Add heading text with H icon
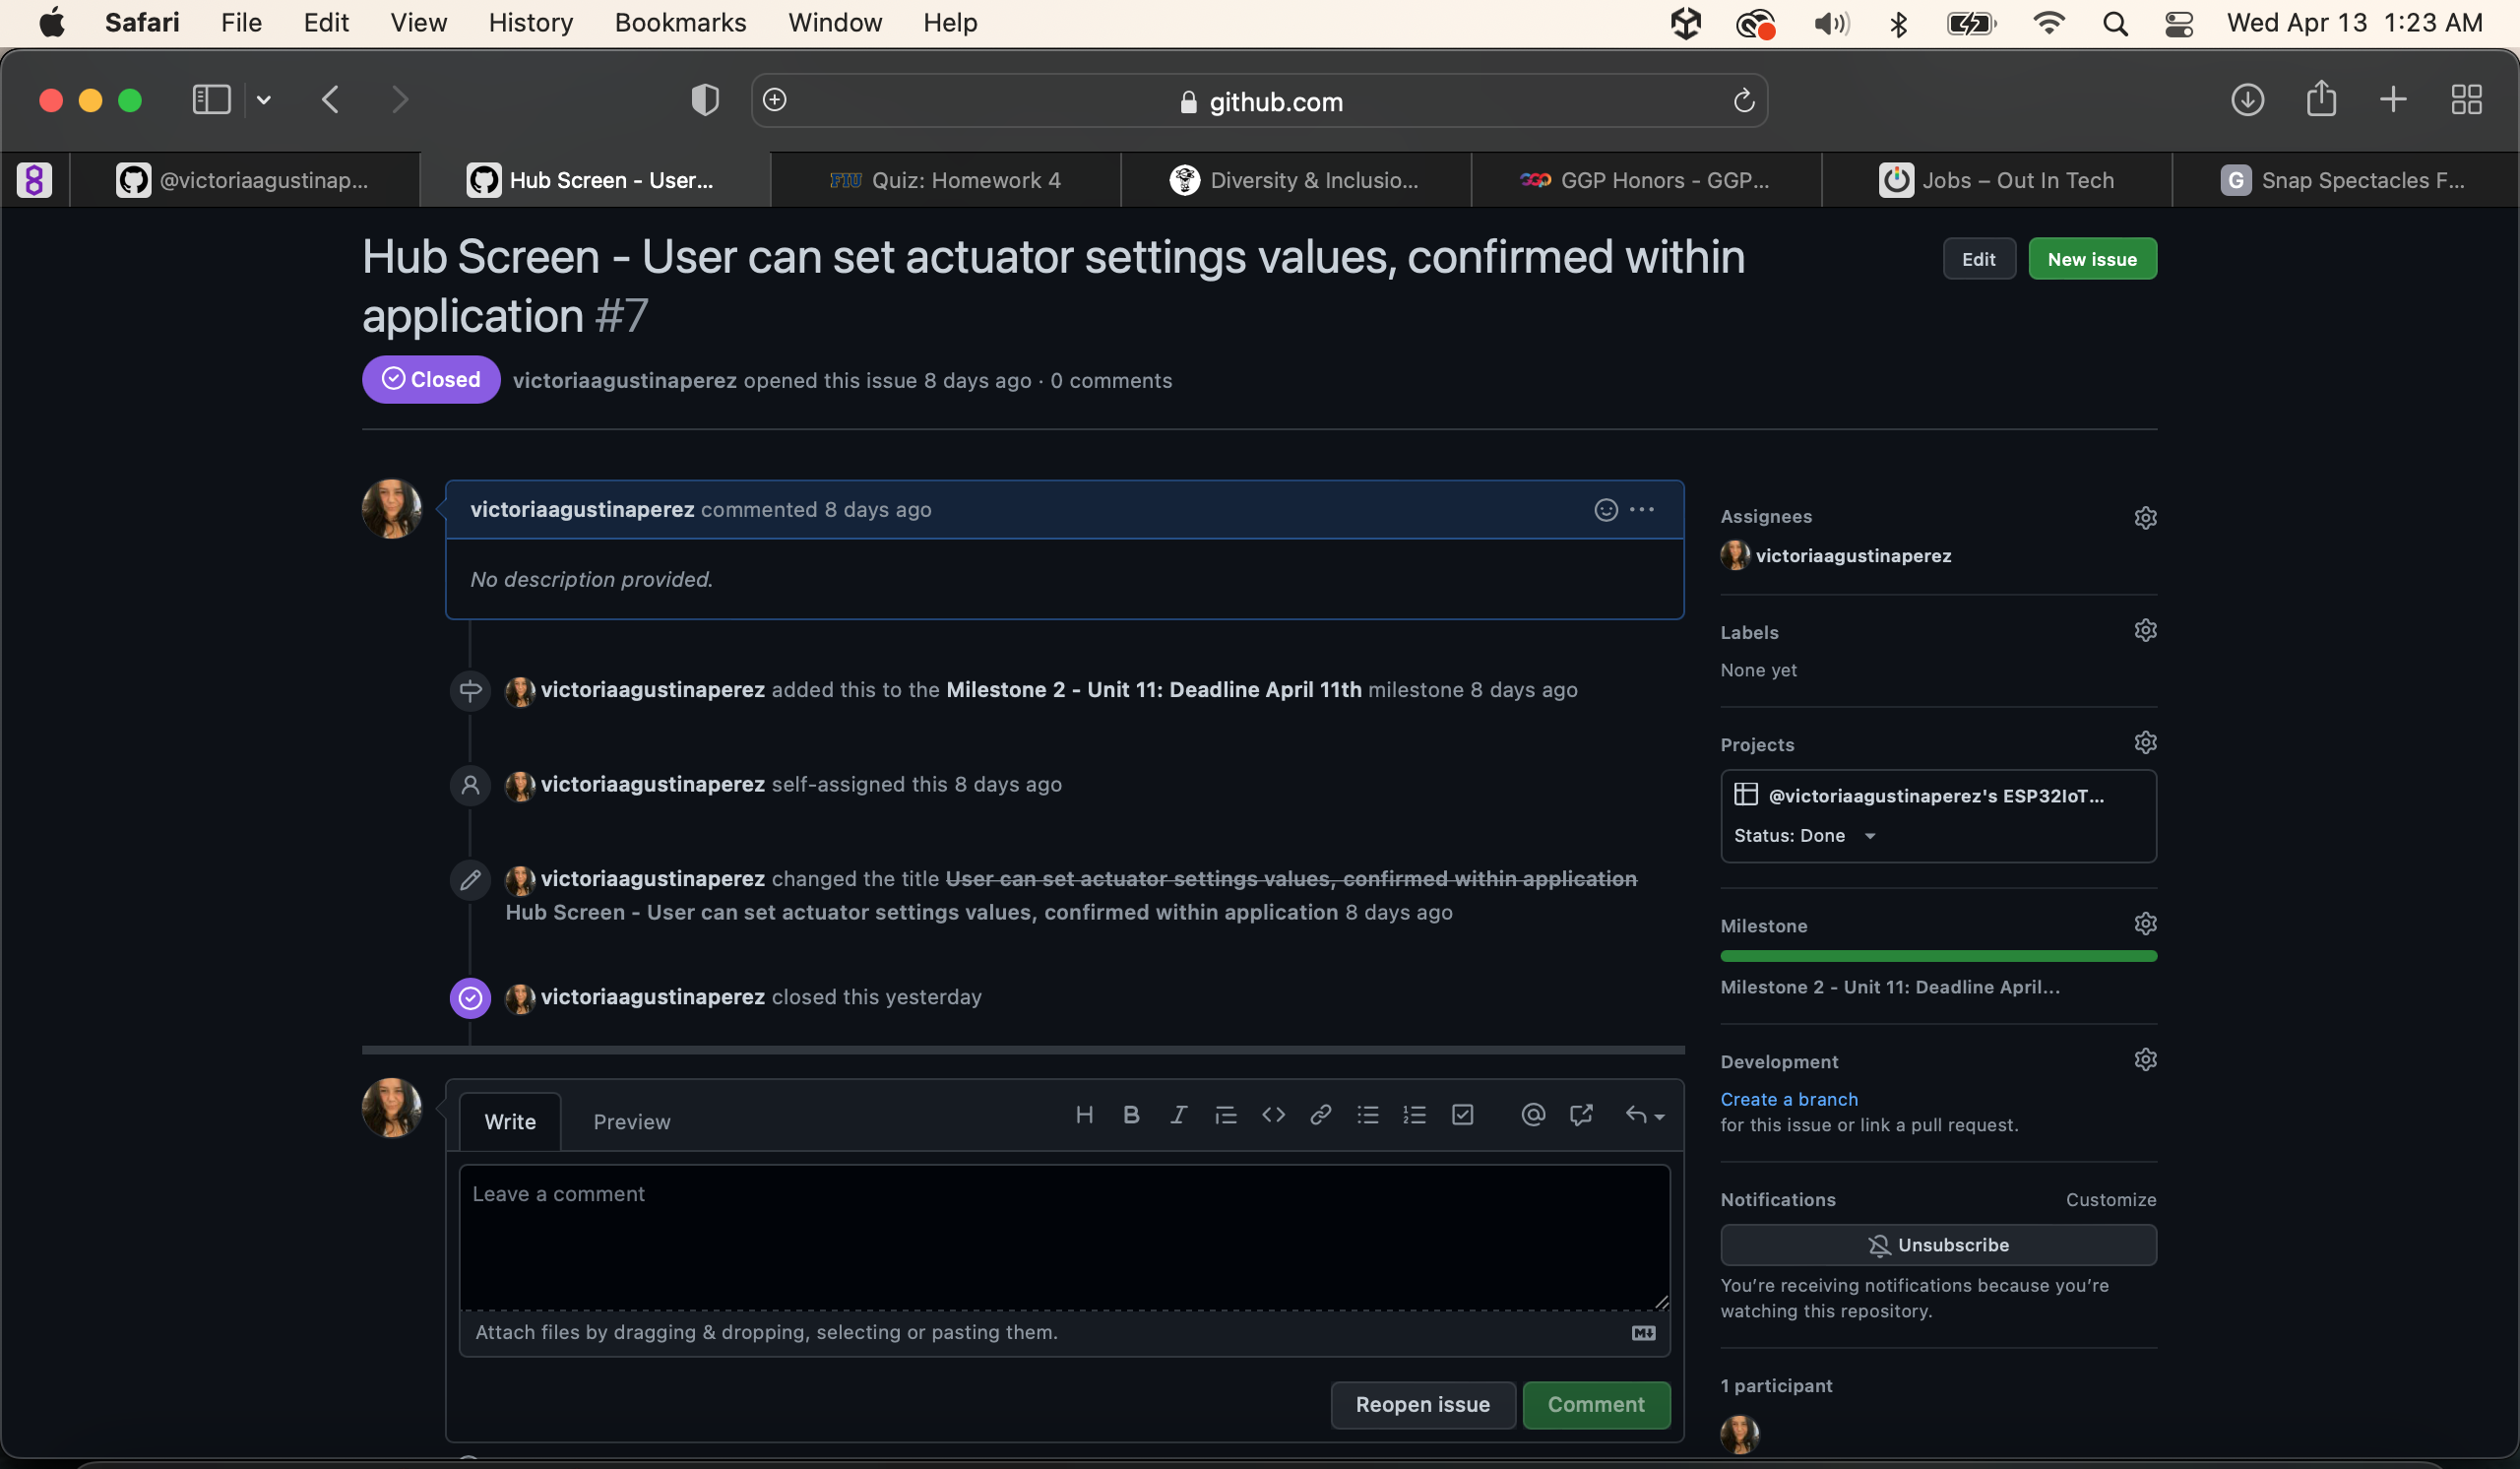The height and width of the screenshot is (1469, 2520). 1084,1115
